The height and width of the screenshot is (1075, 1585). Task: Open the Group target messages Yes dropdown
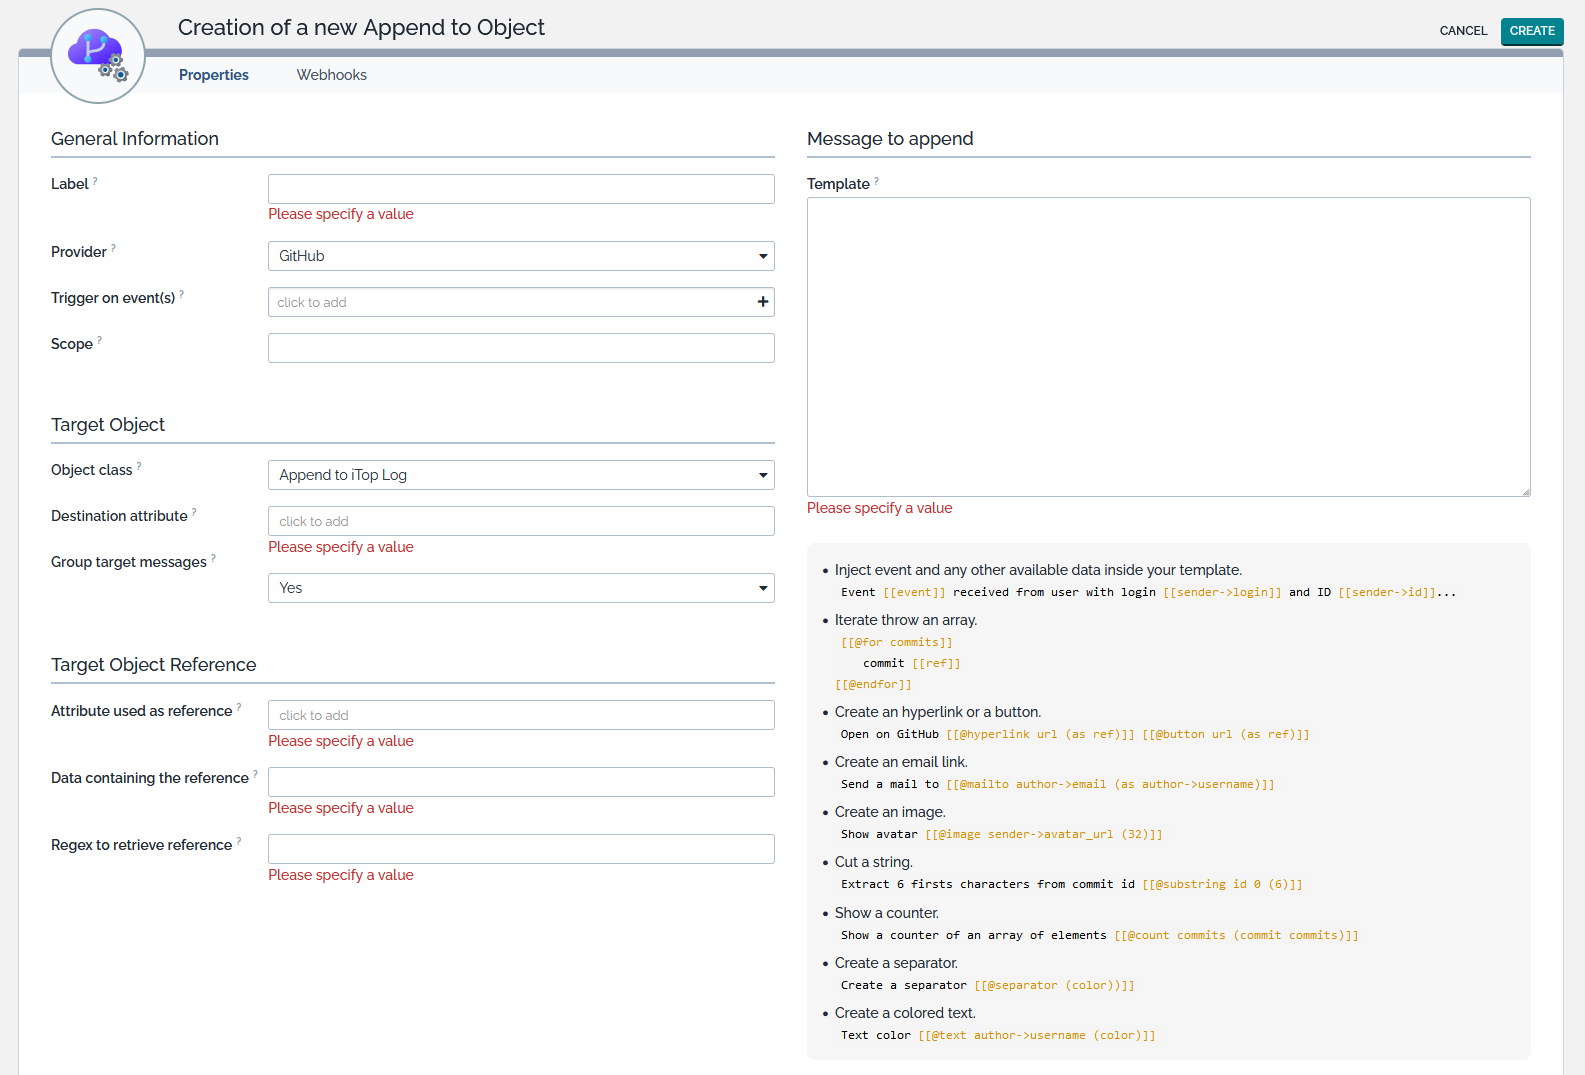click(x=520, y=588)
